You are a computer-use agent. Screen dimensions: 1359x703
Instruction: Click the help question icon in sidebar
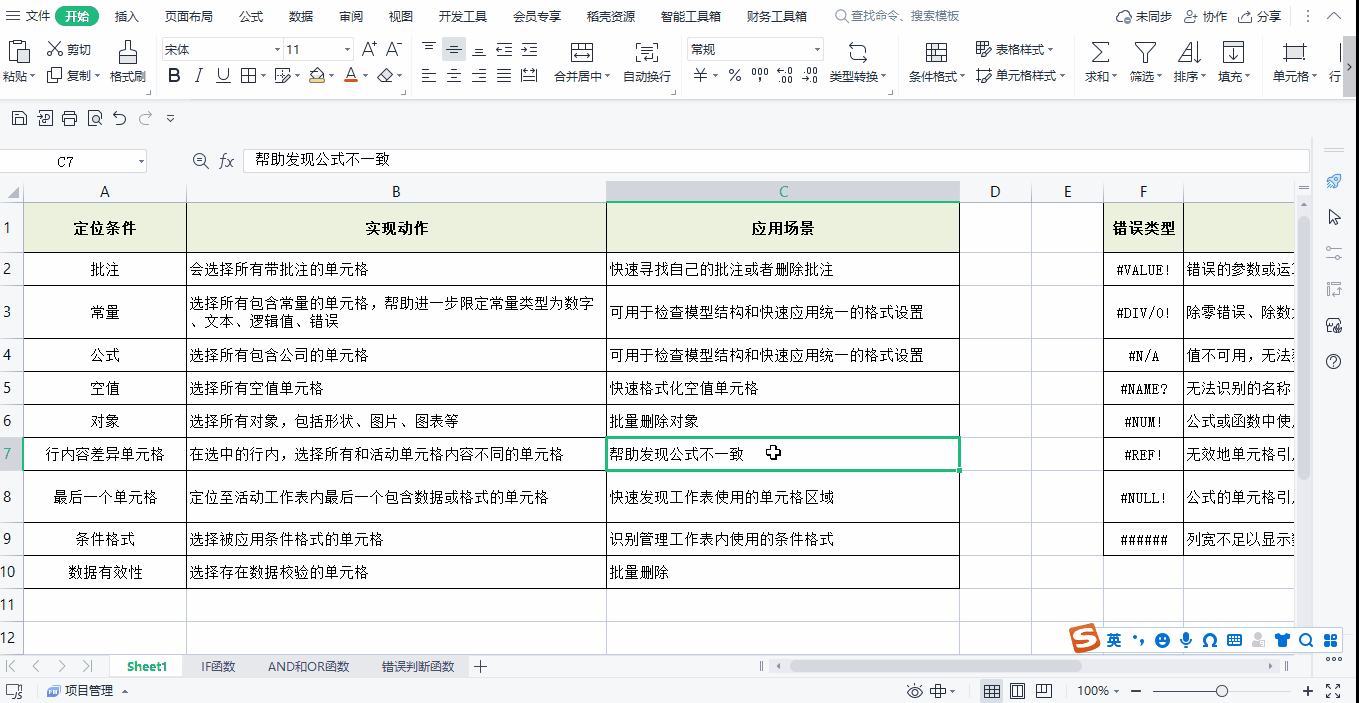[x=1333, y=361]
